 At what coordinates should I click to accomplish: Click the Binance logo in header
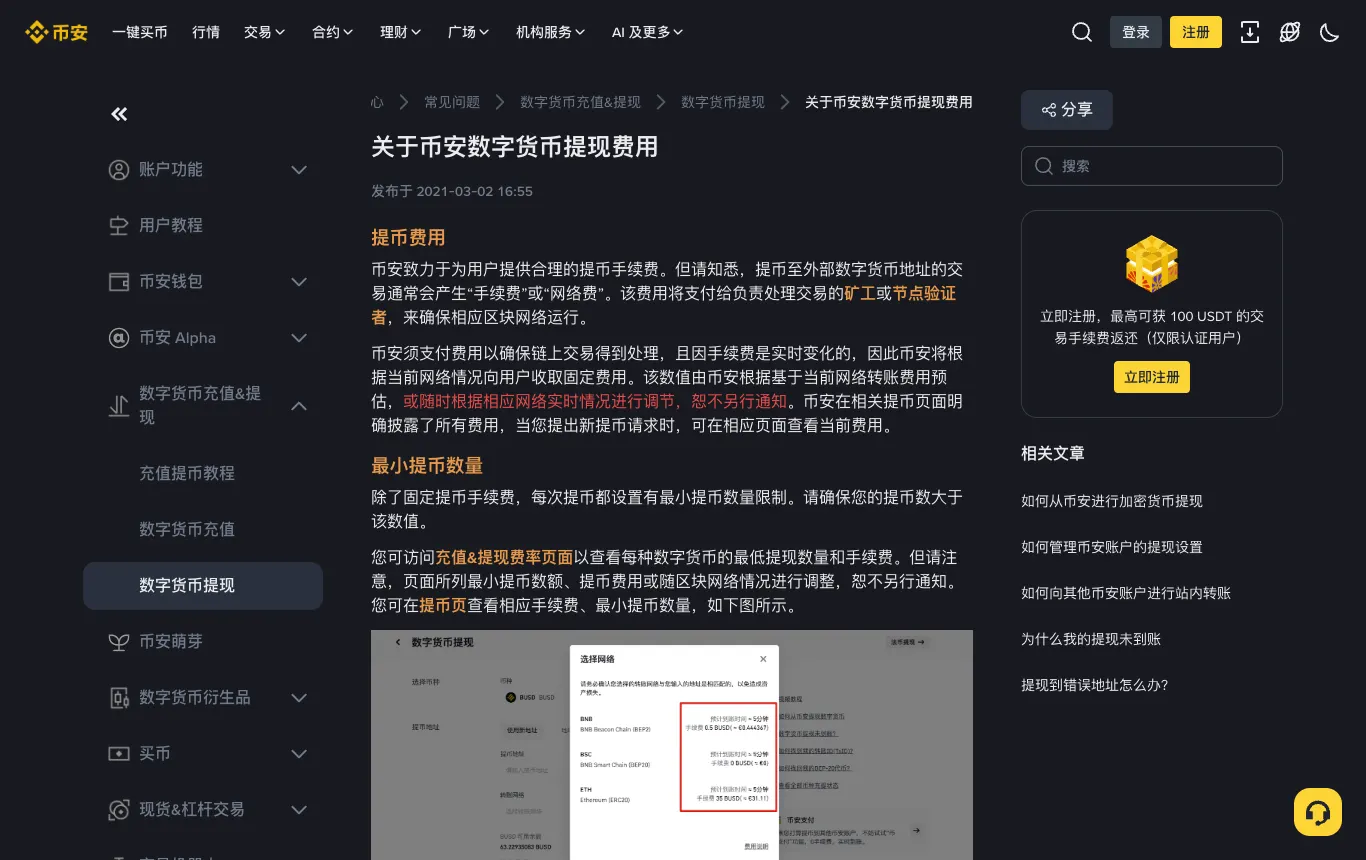click(x=57, y=32)
